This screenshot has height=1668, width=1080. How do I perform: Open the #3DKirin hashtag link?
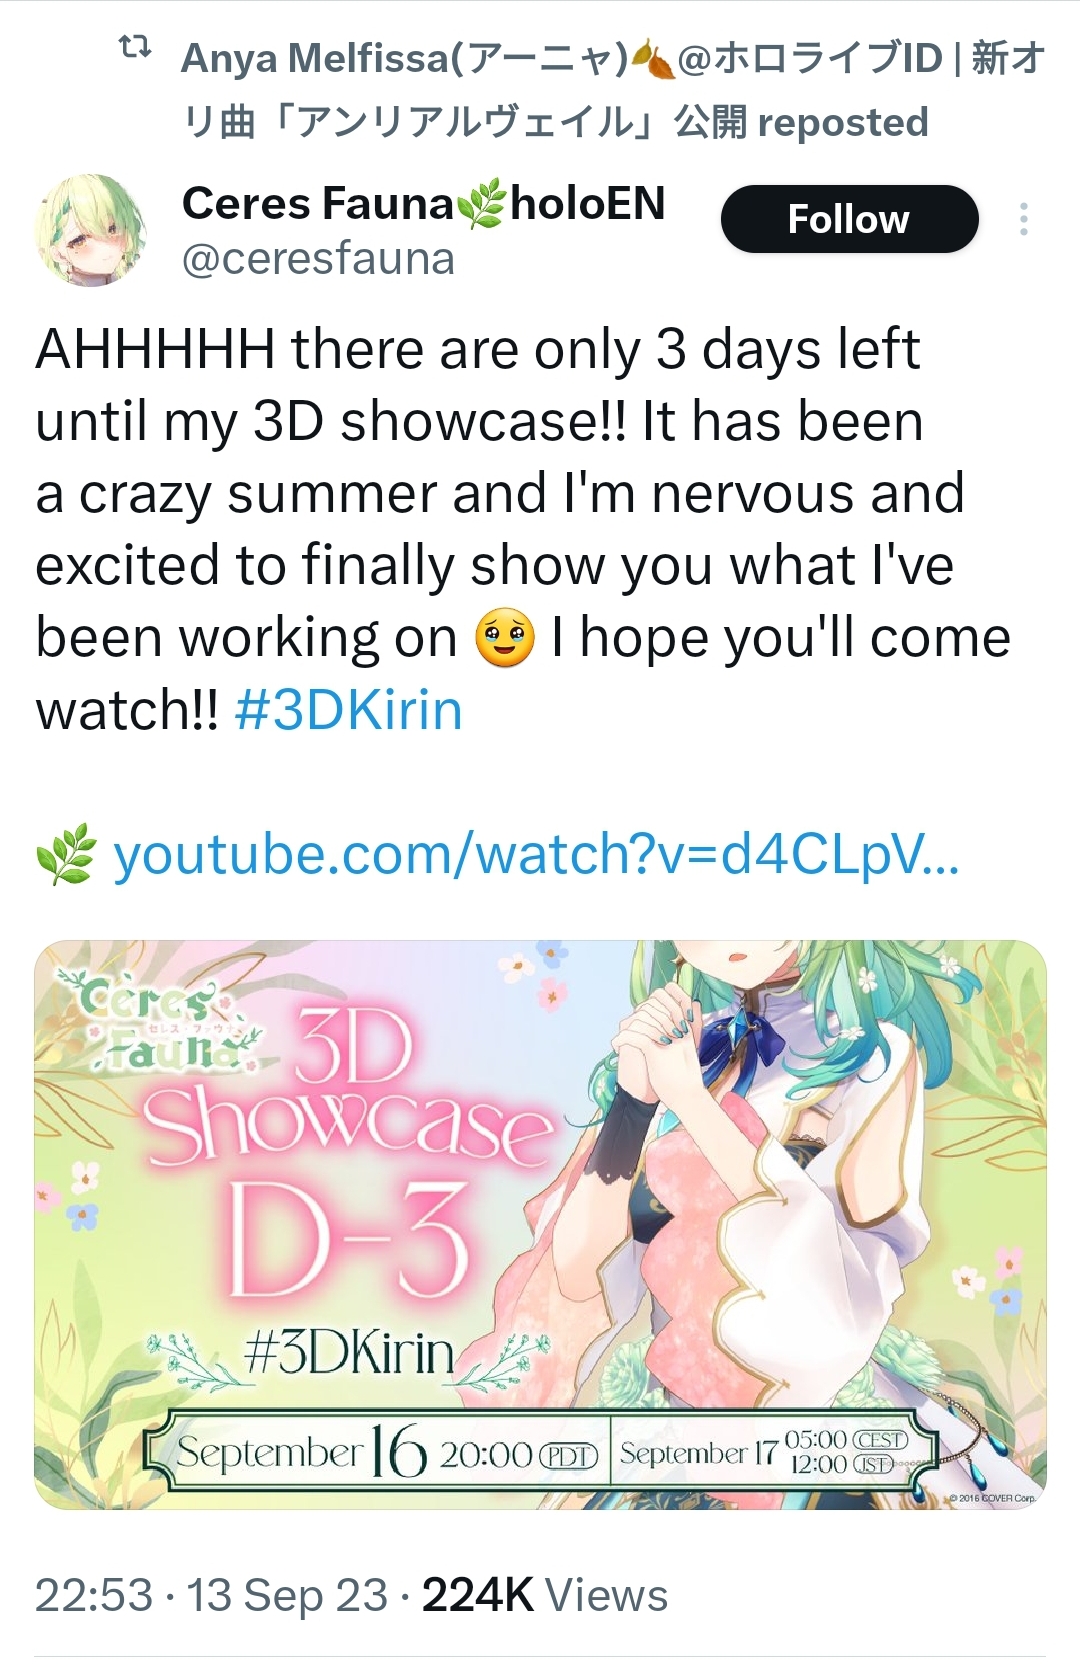(x=348, y=710)
